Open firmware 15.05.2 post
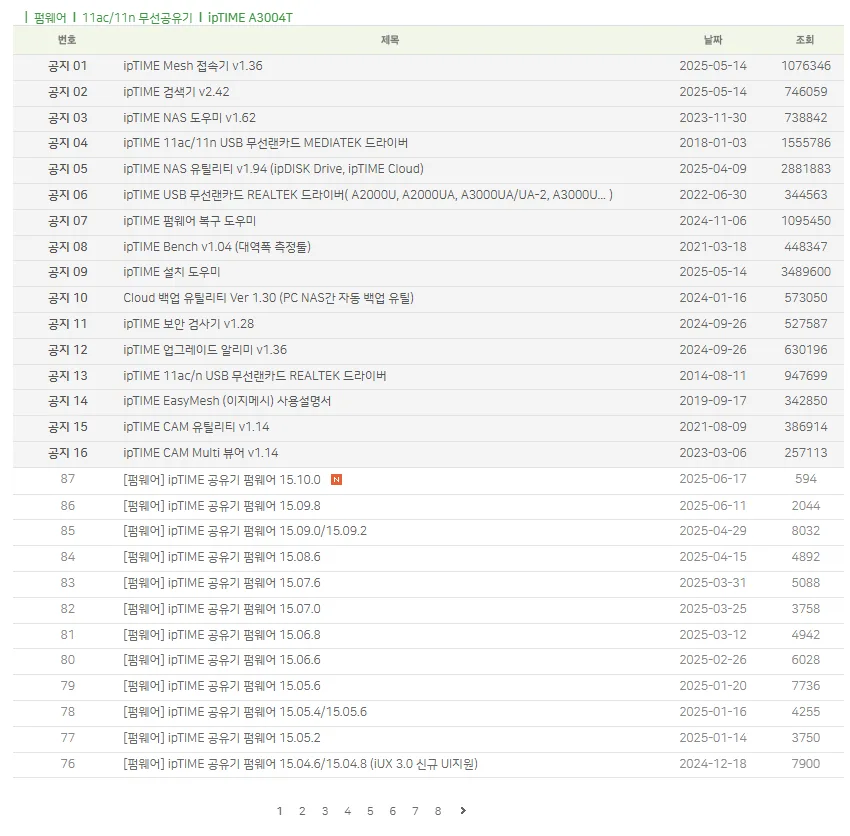The image size is (850, 836). 222,738
